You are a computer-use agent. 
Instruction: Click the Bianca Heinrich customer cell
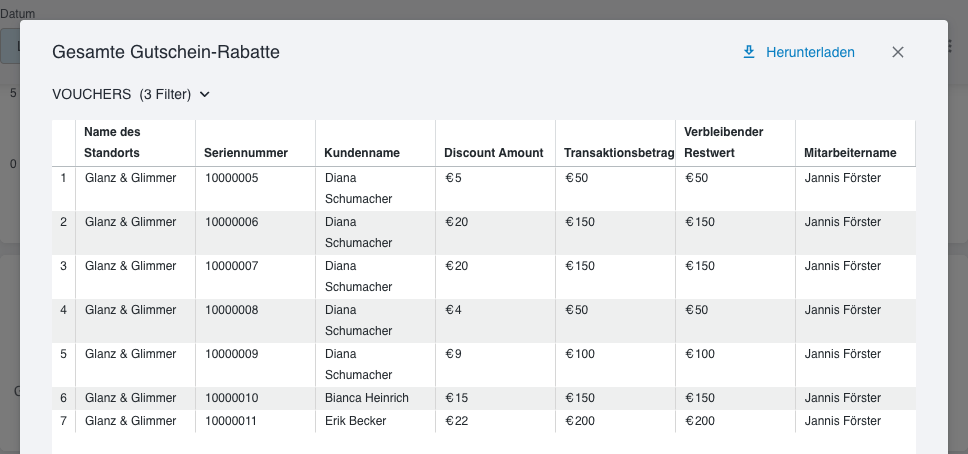pos(367,398)
